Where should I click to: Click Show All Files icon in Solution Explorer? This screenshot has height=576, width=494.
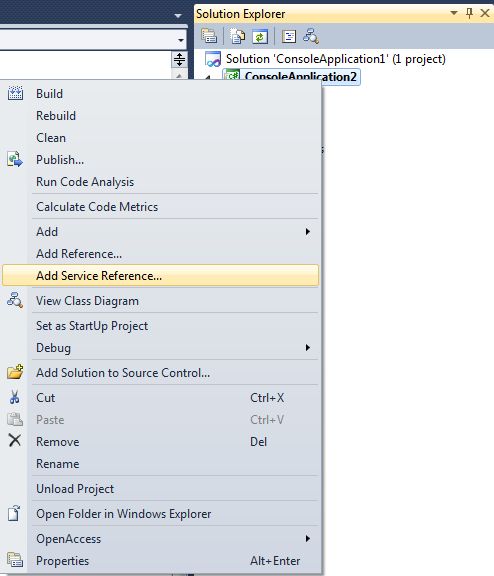(x=237, y=36)
